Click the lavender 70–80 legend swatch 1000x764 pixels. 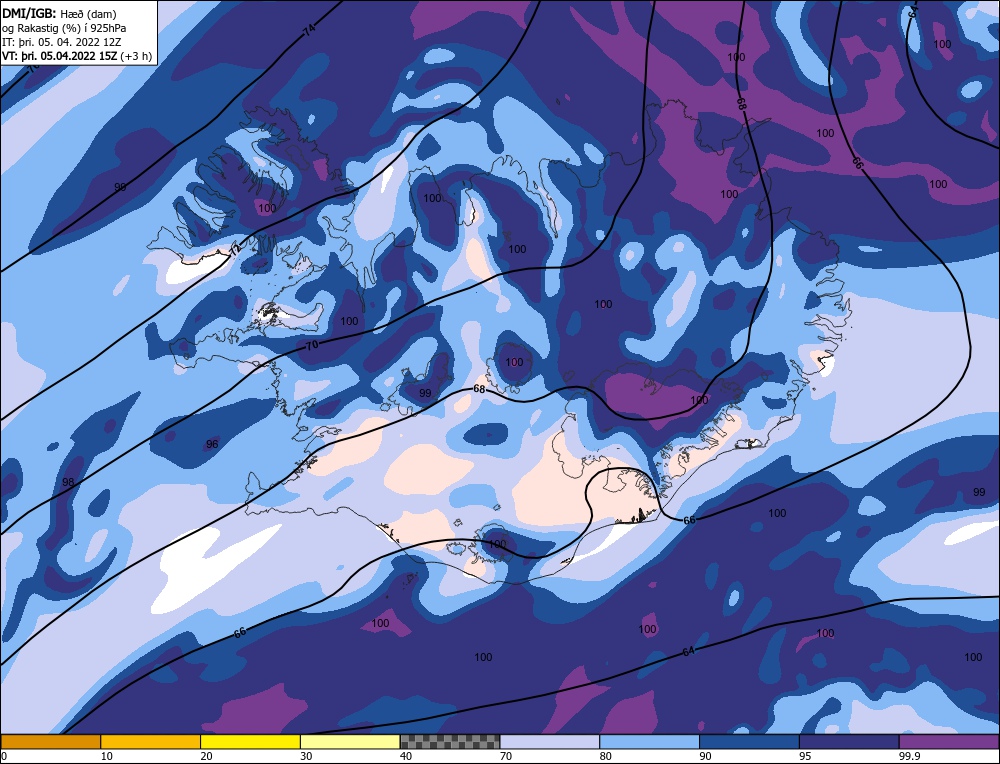click(550, 741)
